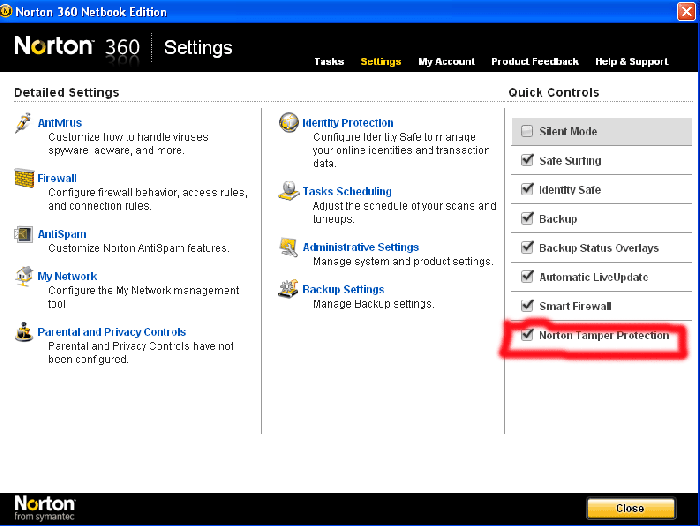Open the Tasks tab
Viewport: 700px width, 526px height.
329,62
